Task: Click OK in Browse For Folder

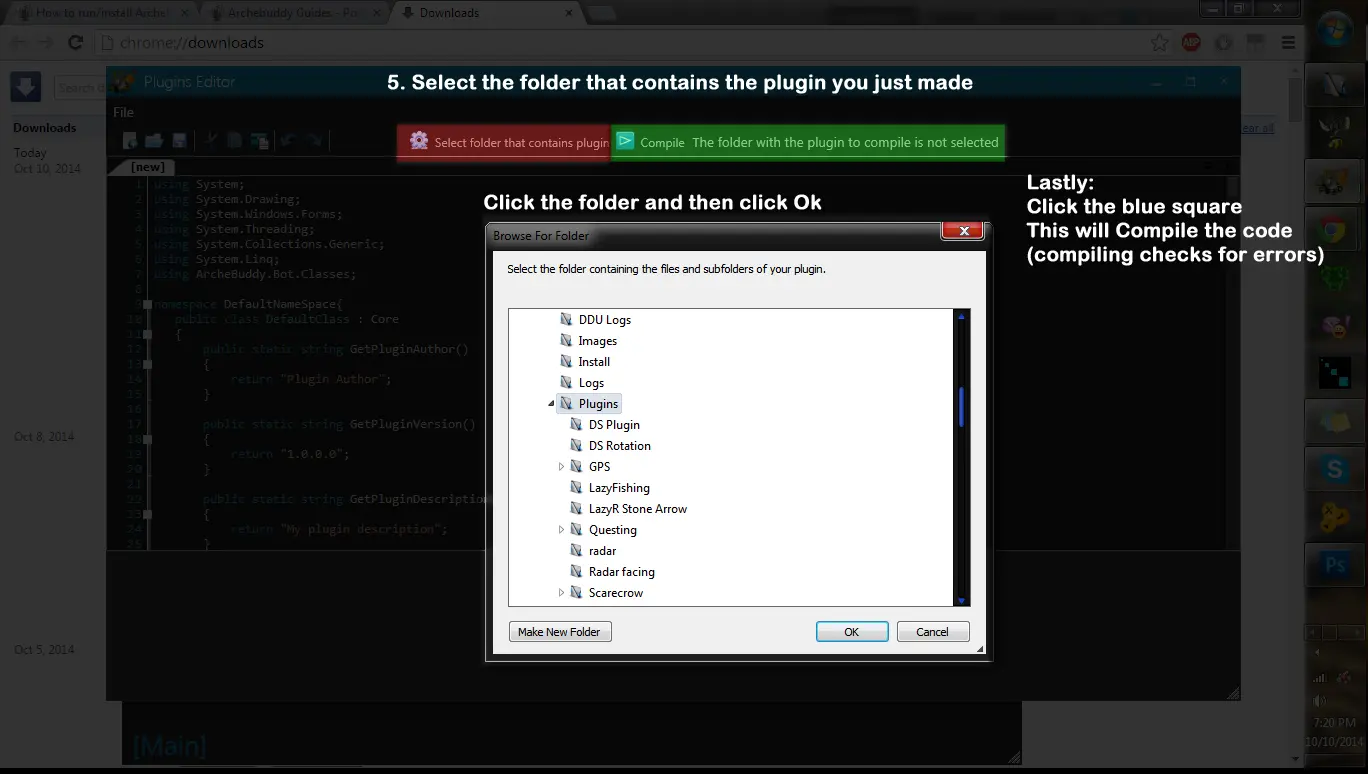Action: pos(851,632)
